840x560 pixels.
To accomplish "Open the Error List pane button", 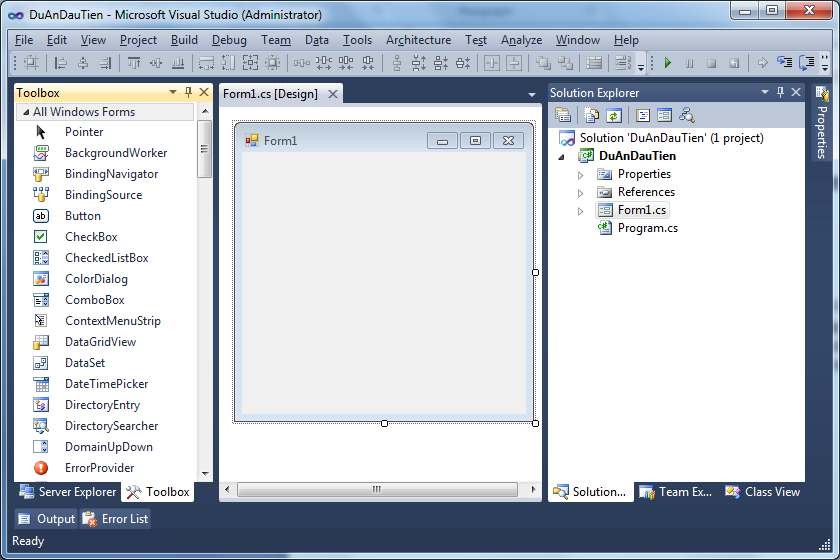I will 115,519.
